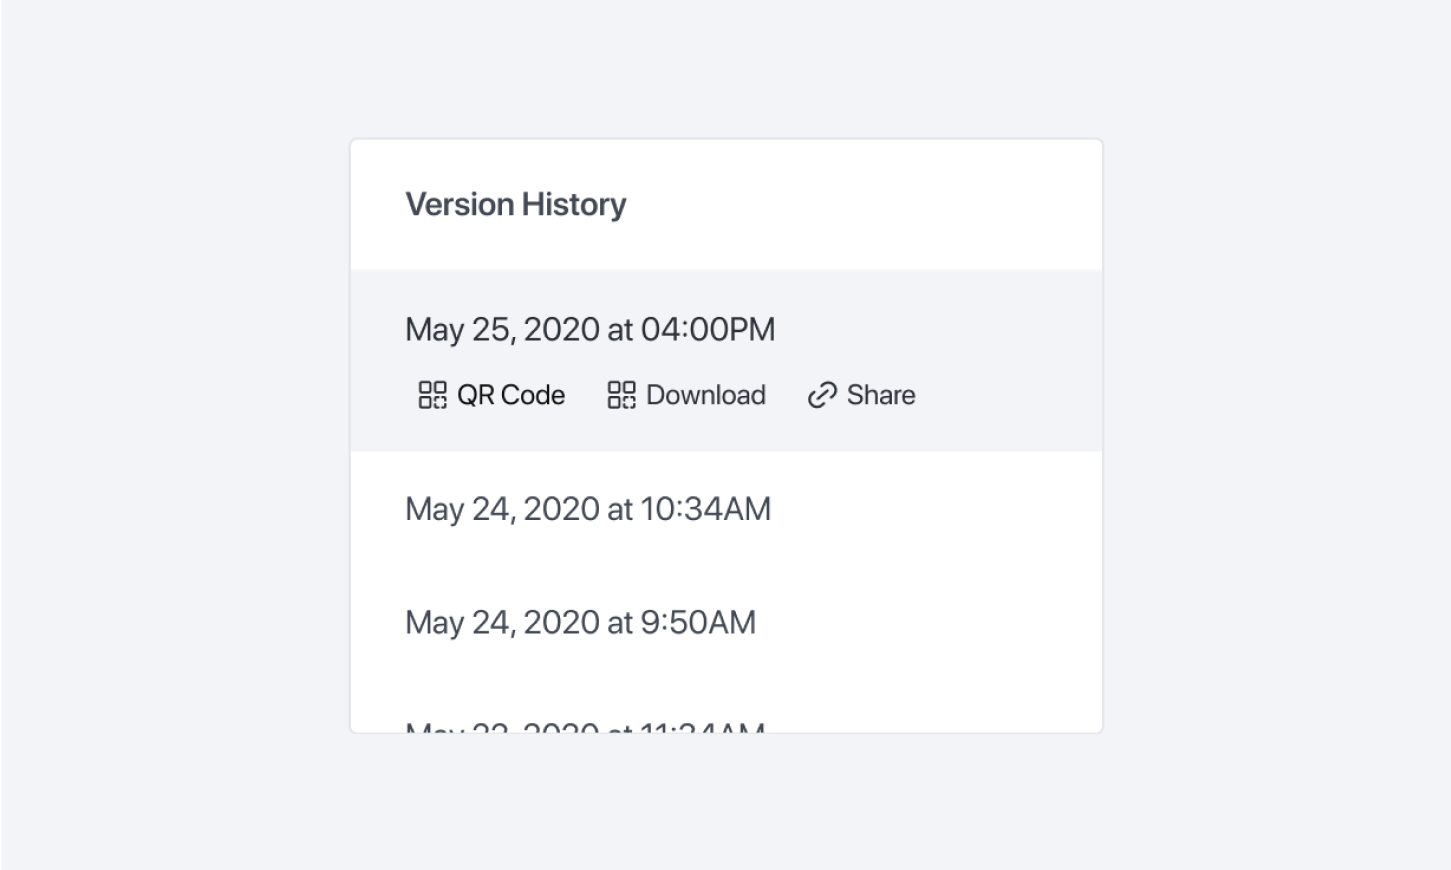The height and width of the screenshot is (870, 1451).
Task: Click the 04:00PM time in the highlighted version
Action: pyautogui.click(x=708, y=330)
